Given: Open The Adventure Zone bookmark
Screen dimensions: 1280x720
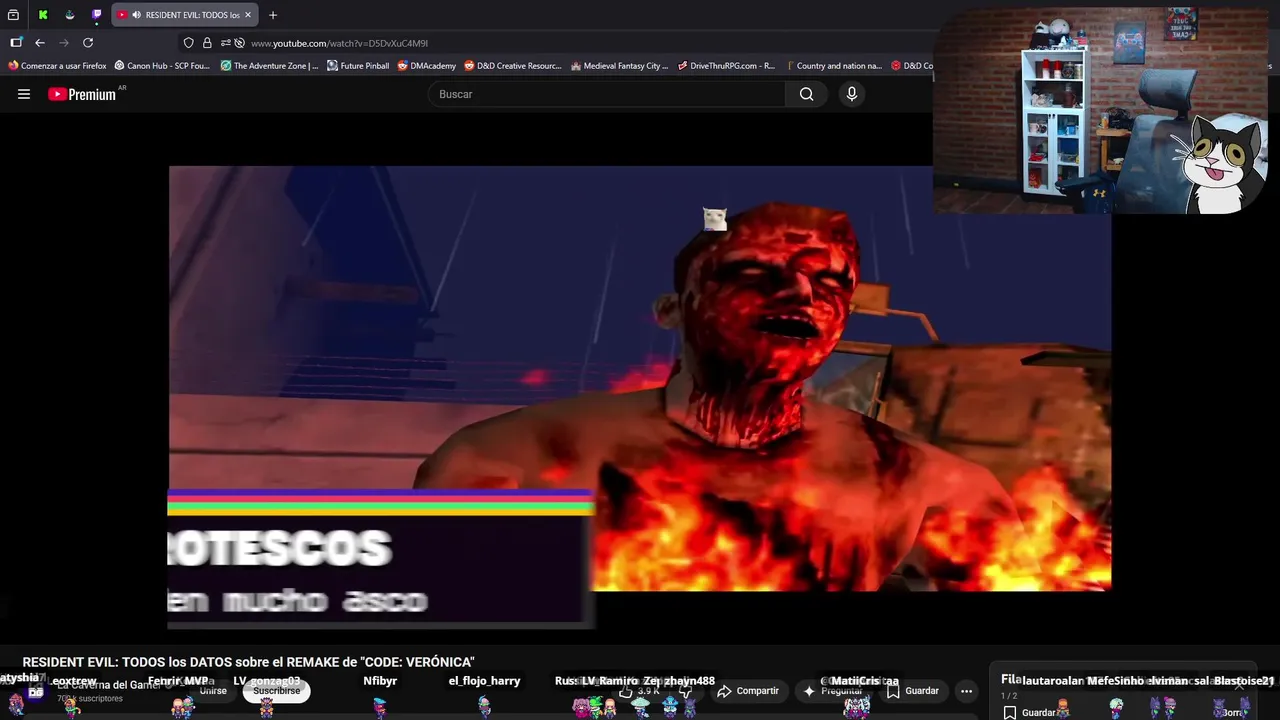Looking at the screenshot, I should click(269, 66).
